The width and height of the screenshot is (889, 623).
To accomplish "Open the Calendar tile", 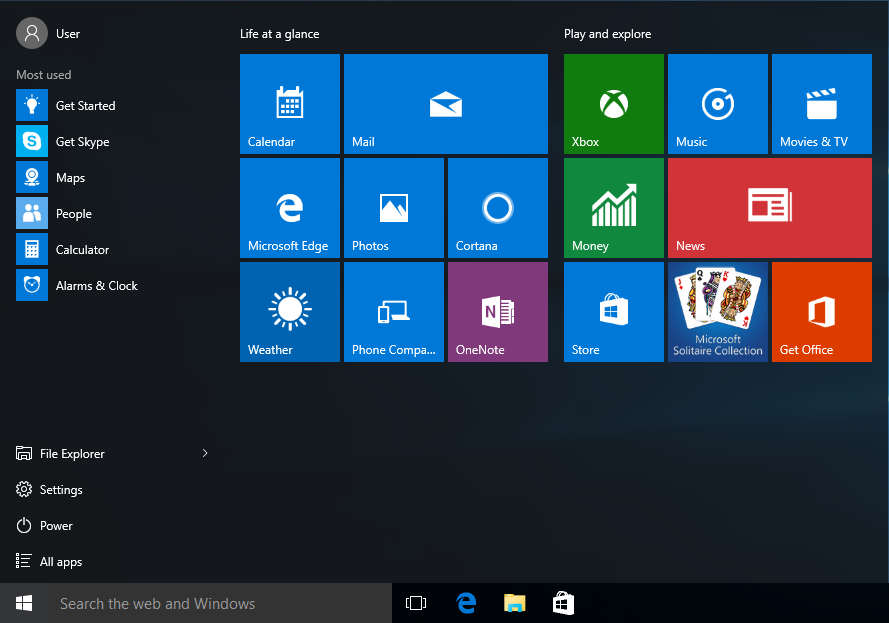I will pos(290,104).
